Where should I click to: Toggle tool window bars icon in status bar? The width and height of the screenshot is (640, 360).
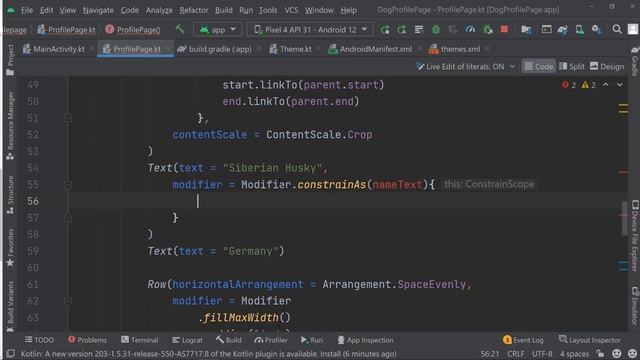point(11,353)
